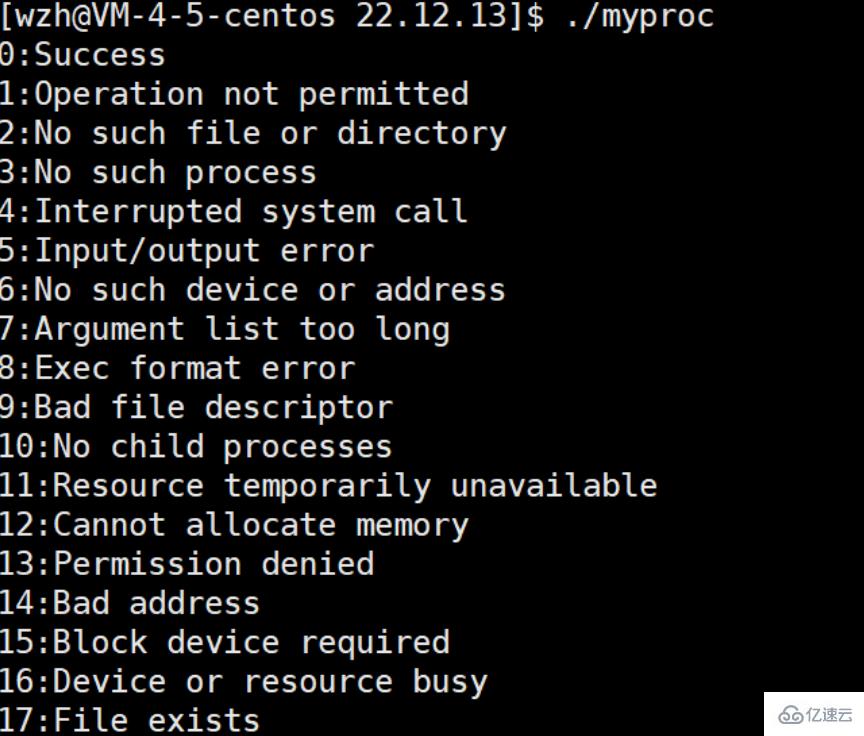Click the ./myproc command text
864x736 pixels.
(x=640, y=16)
